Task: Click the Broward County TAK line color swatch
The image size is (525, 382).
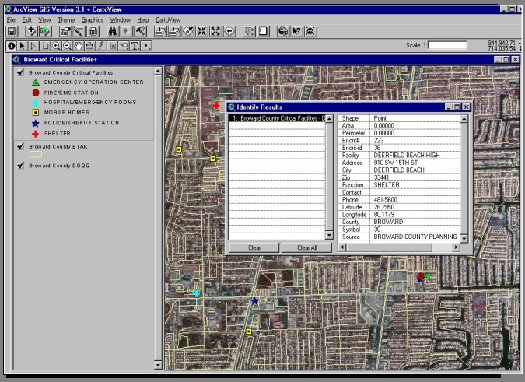Action: [x=35, y=155]
